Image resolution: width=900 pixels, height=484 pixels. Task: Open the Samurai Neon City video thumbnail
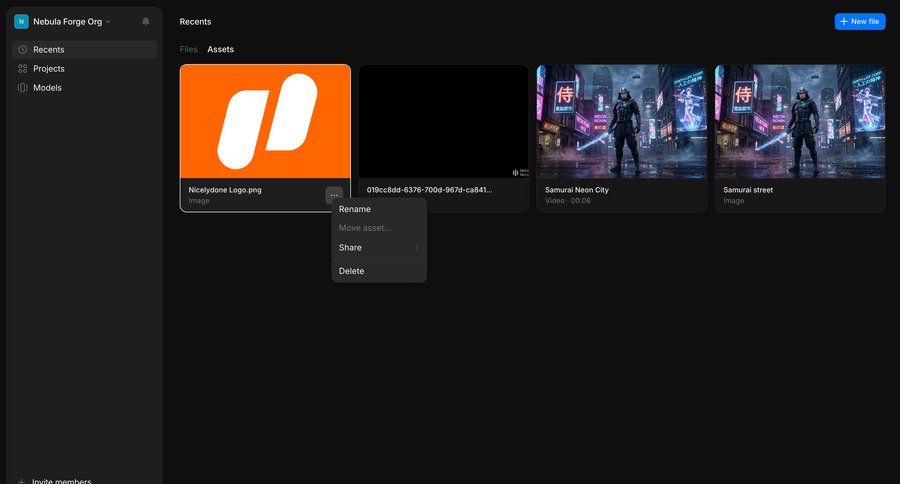point(622,121)
